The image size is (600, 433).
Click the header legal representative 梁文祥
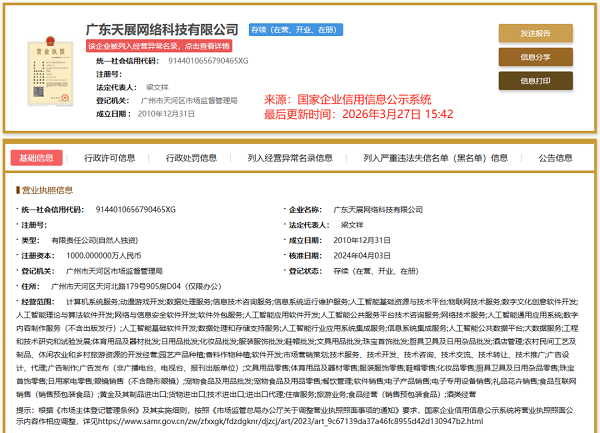(x=157, y=87)
